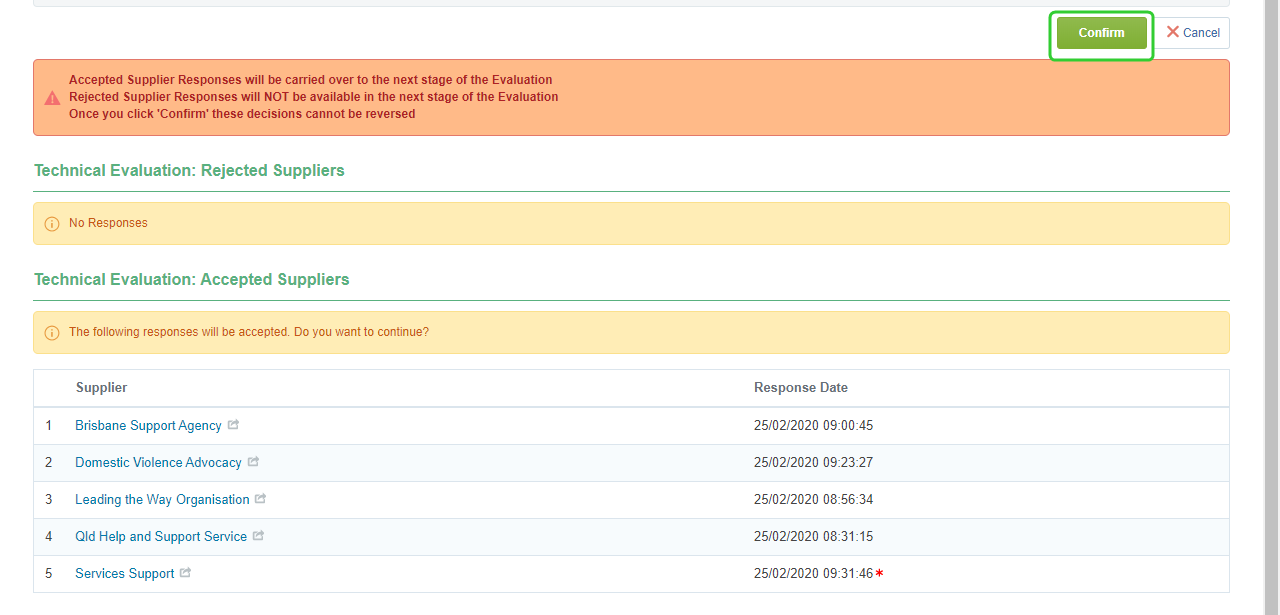Cancel the supplier evaluation confirmation
Viewport: 1280px width, 615px height.
click(x=1192, y=33)
